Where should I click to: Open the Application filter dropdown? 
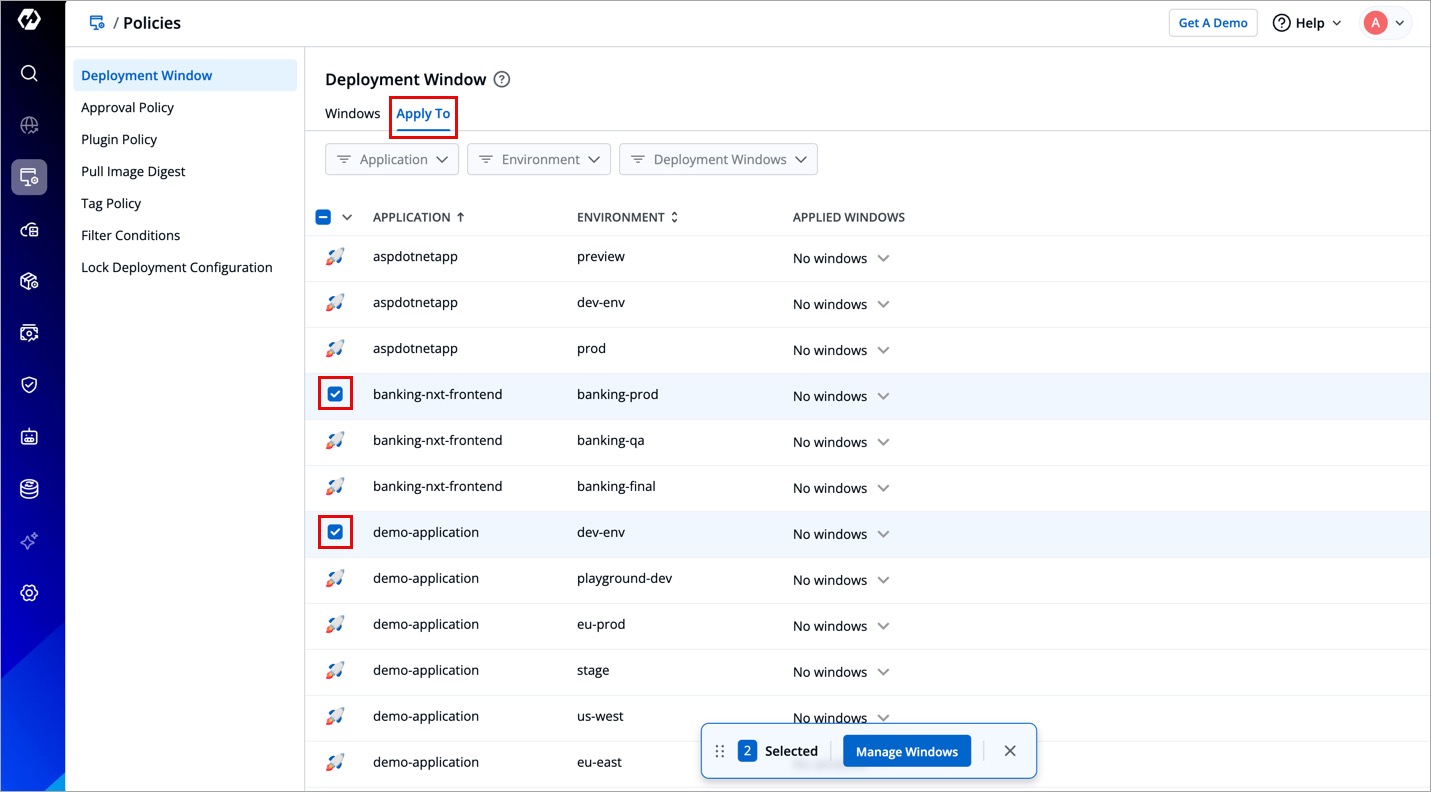(x=392, y=160)
